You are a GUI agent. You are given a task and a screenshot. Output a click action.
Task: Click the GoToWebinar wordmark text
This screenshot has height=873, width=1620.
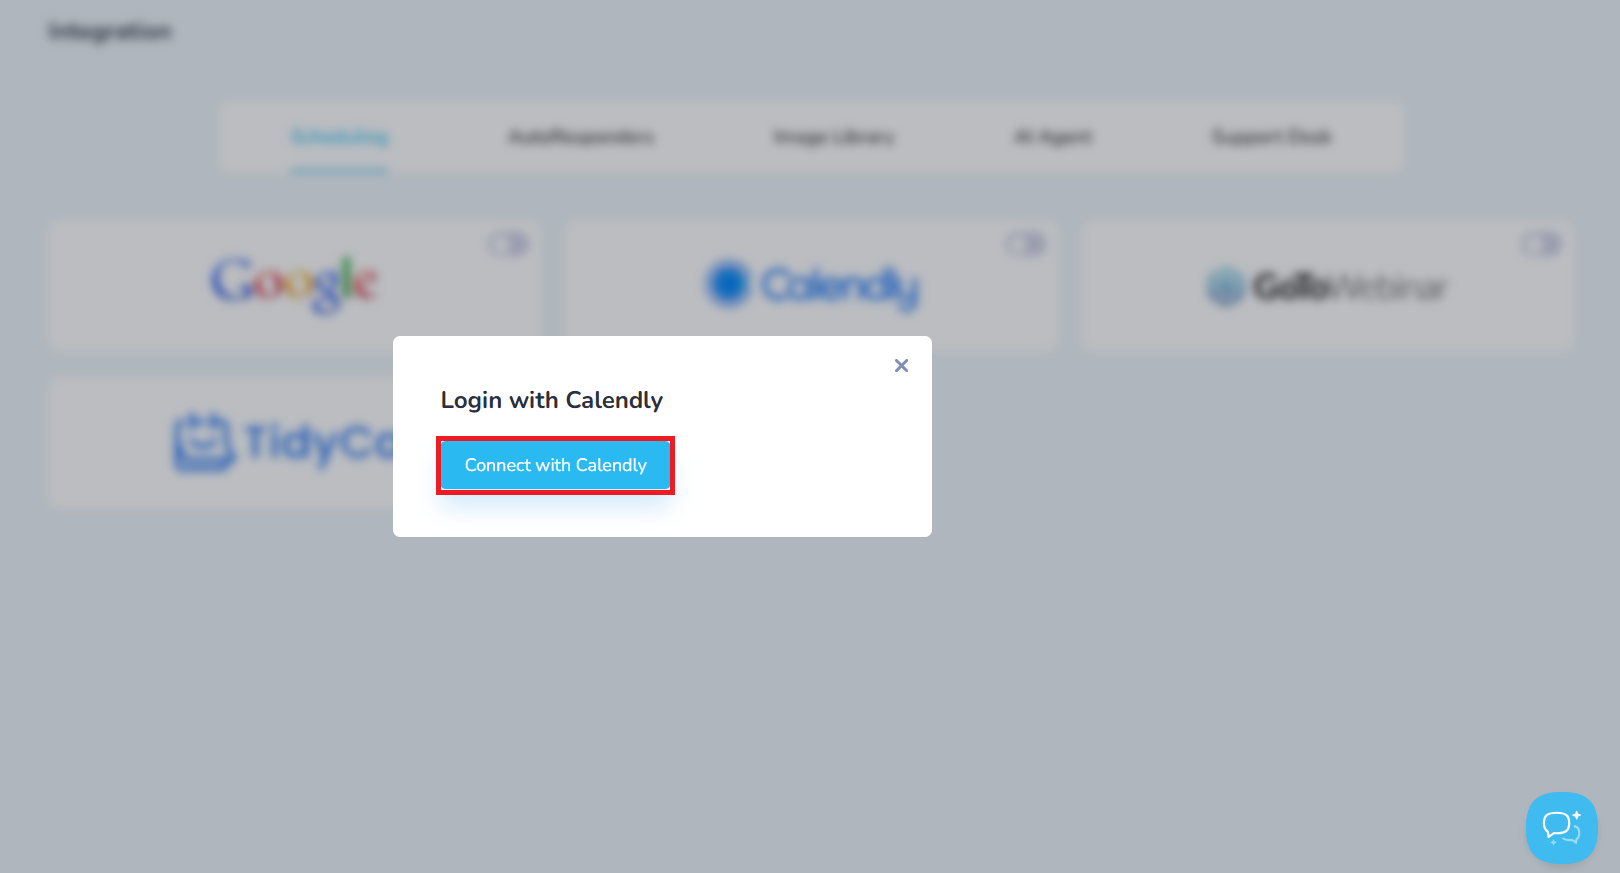[1350, 288]
